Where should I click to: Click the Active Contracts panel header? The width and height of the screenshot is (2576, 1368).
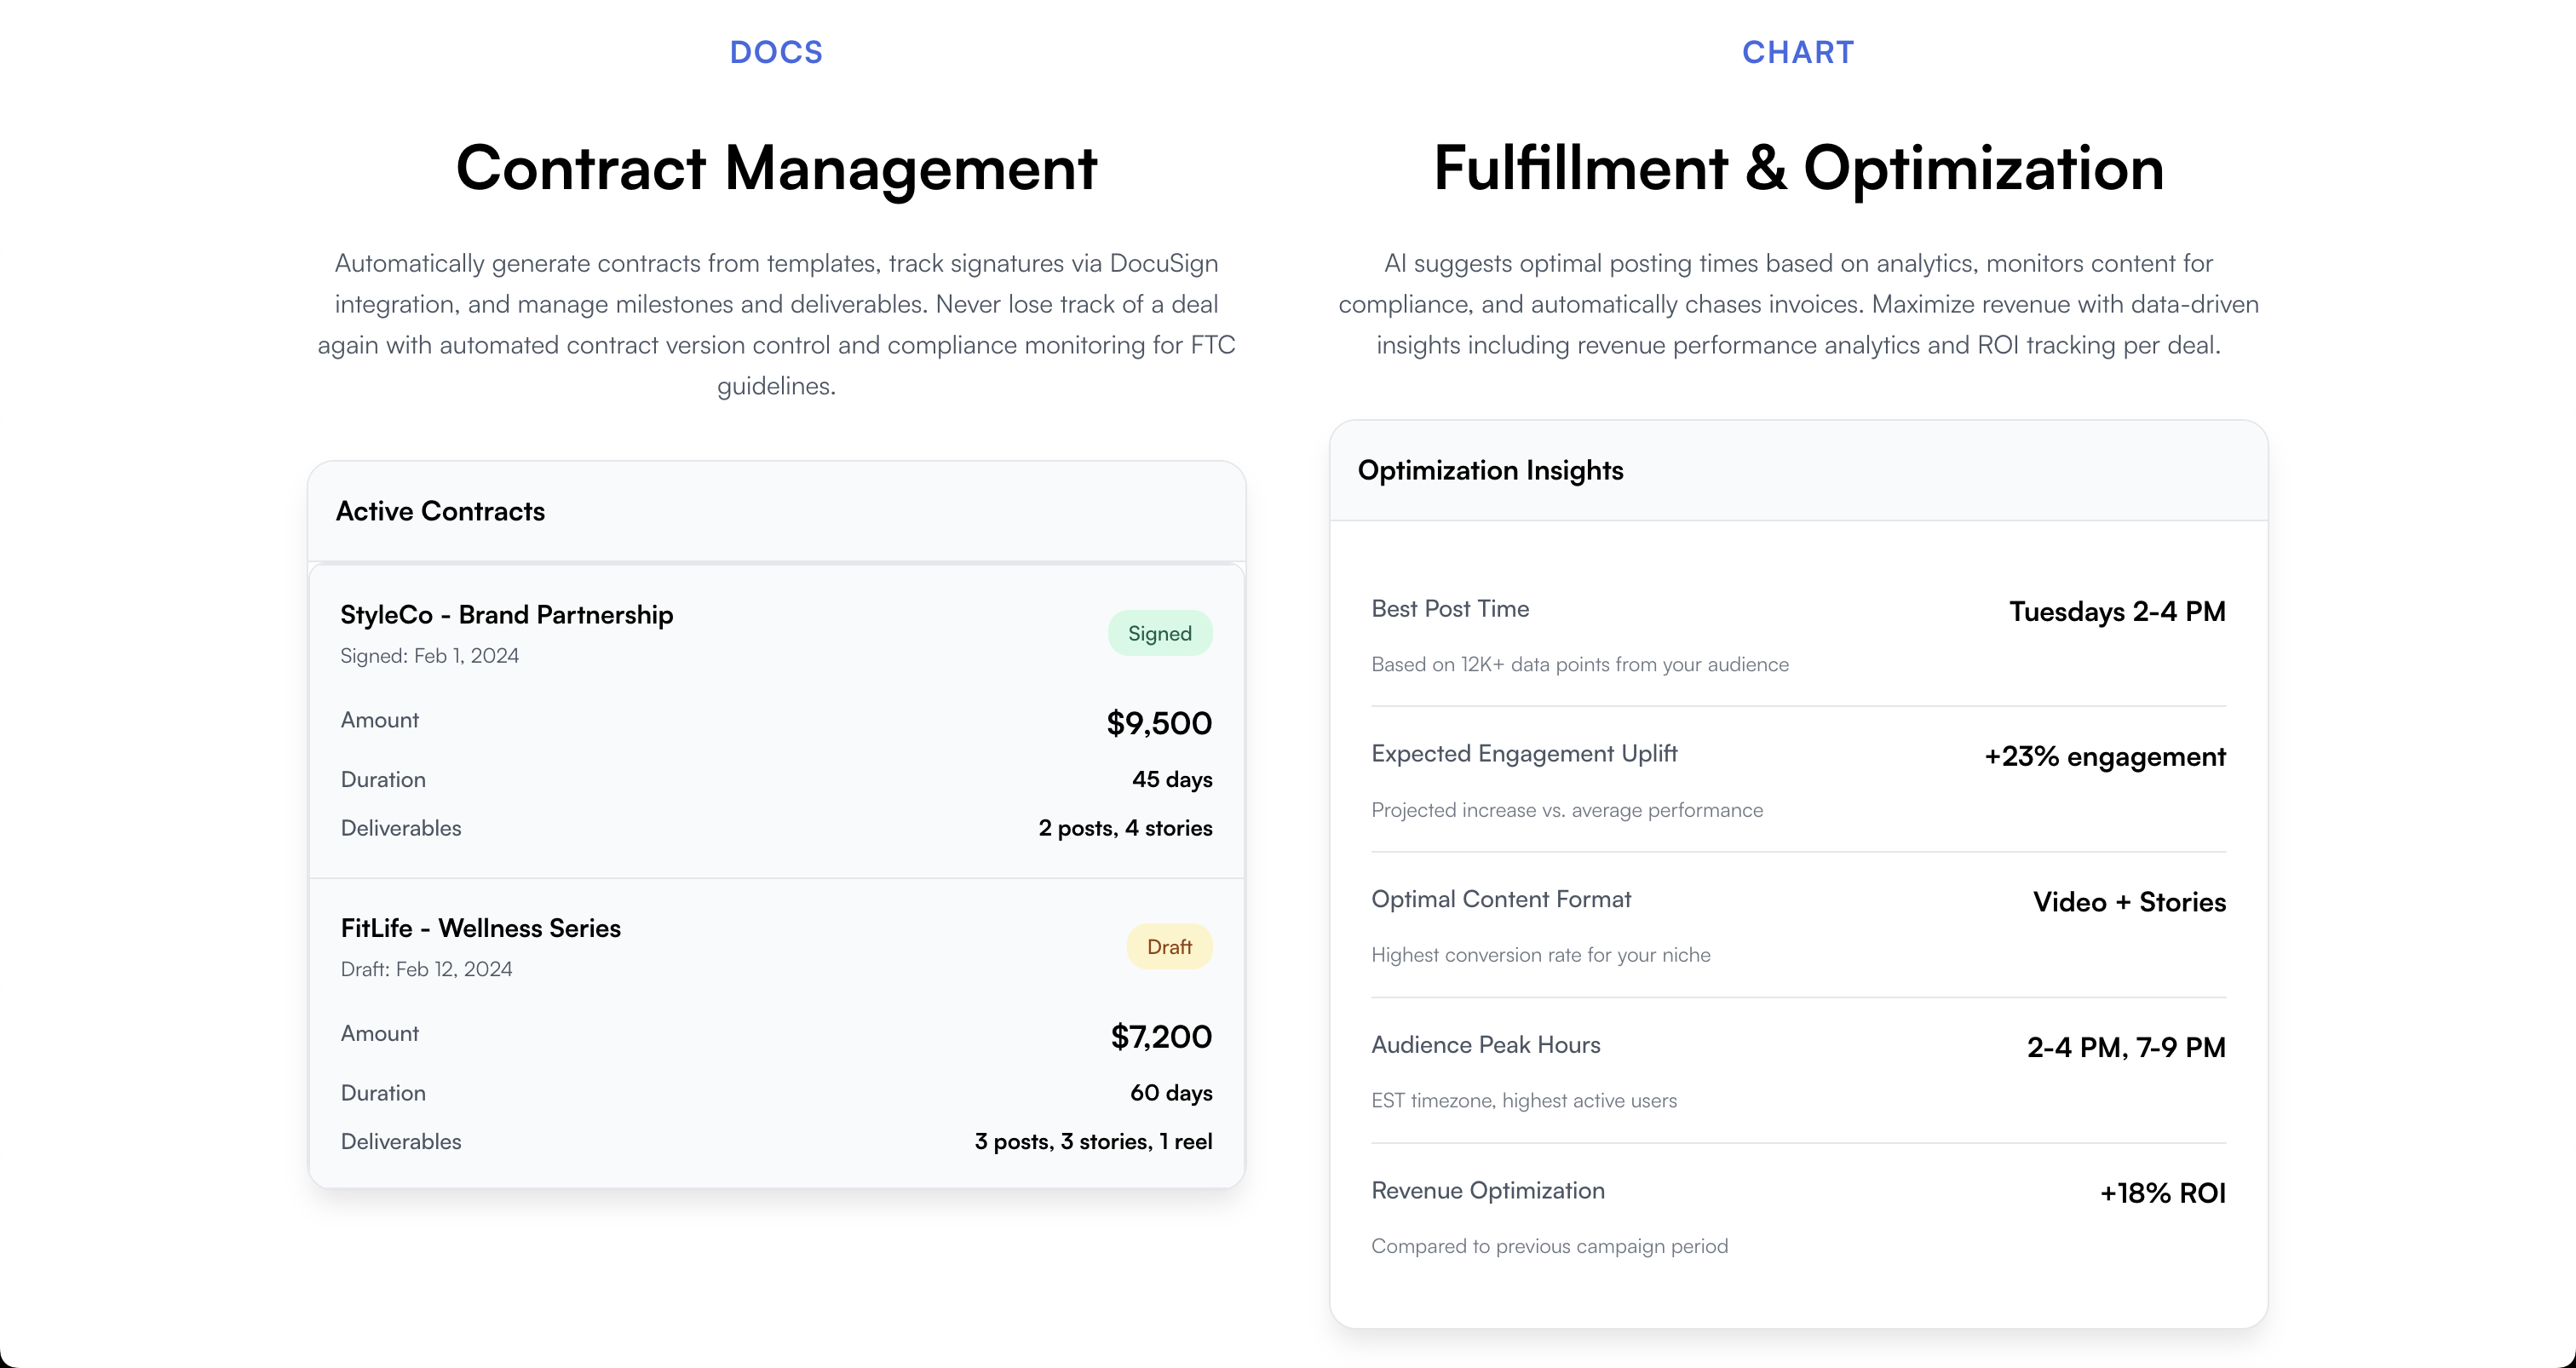[x=440, y=511]
